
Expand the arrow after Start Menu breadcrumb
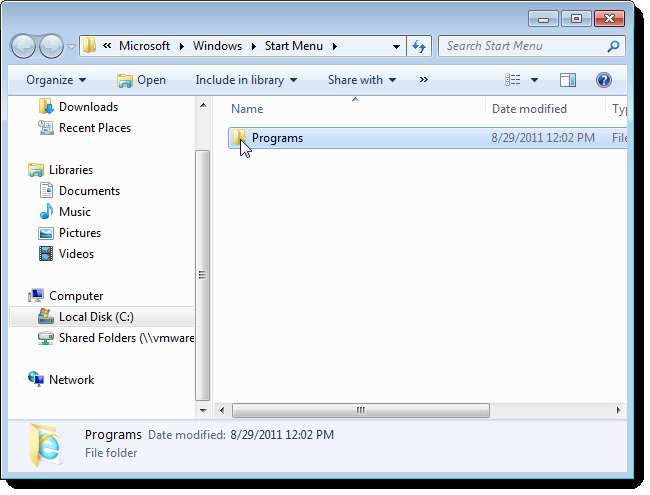click(x=335, y=46)
